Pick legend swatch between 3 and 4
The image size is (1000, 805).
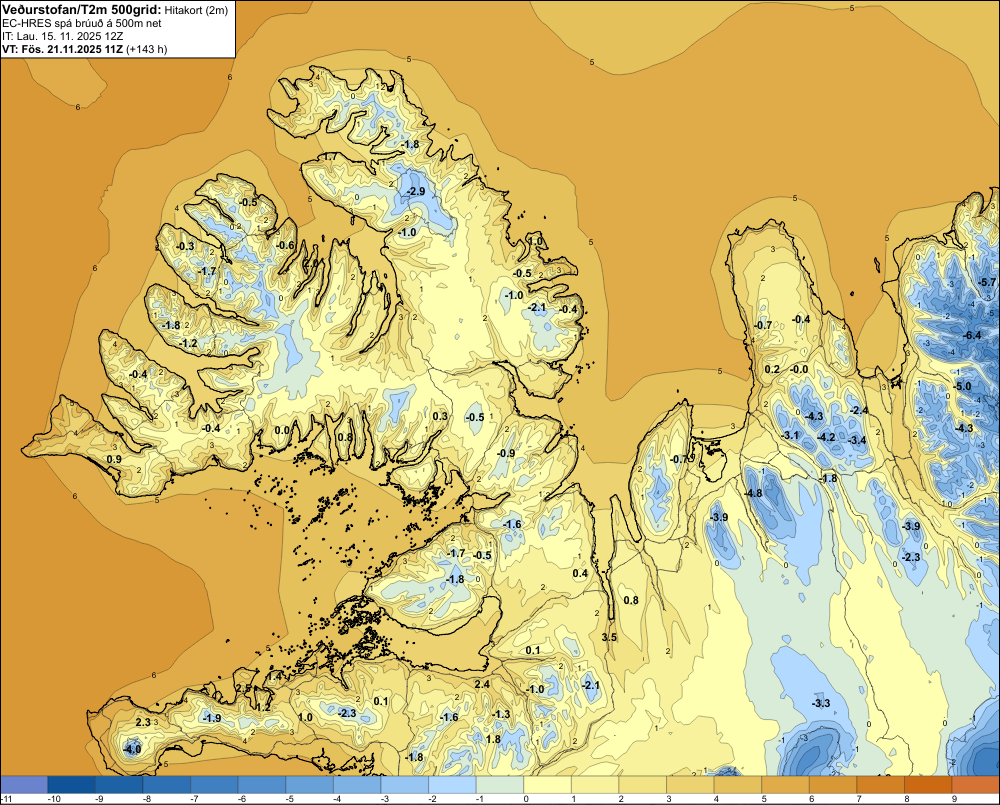coord(691,785)
